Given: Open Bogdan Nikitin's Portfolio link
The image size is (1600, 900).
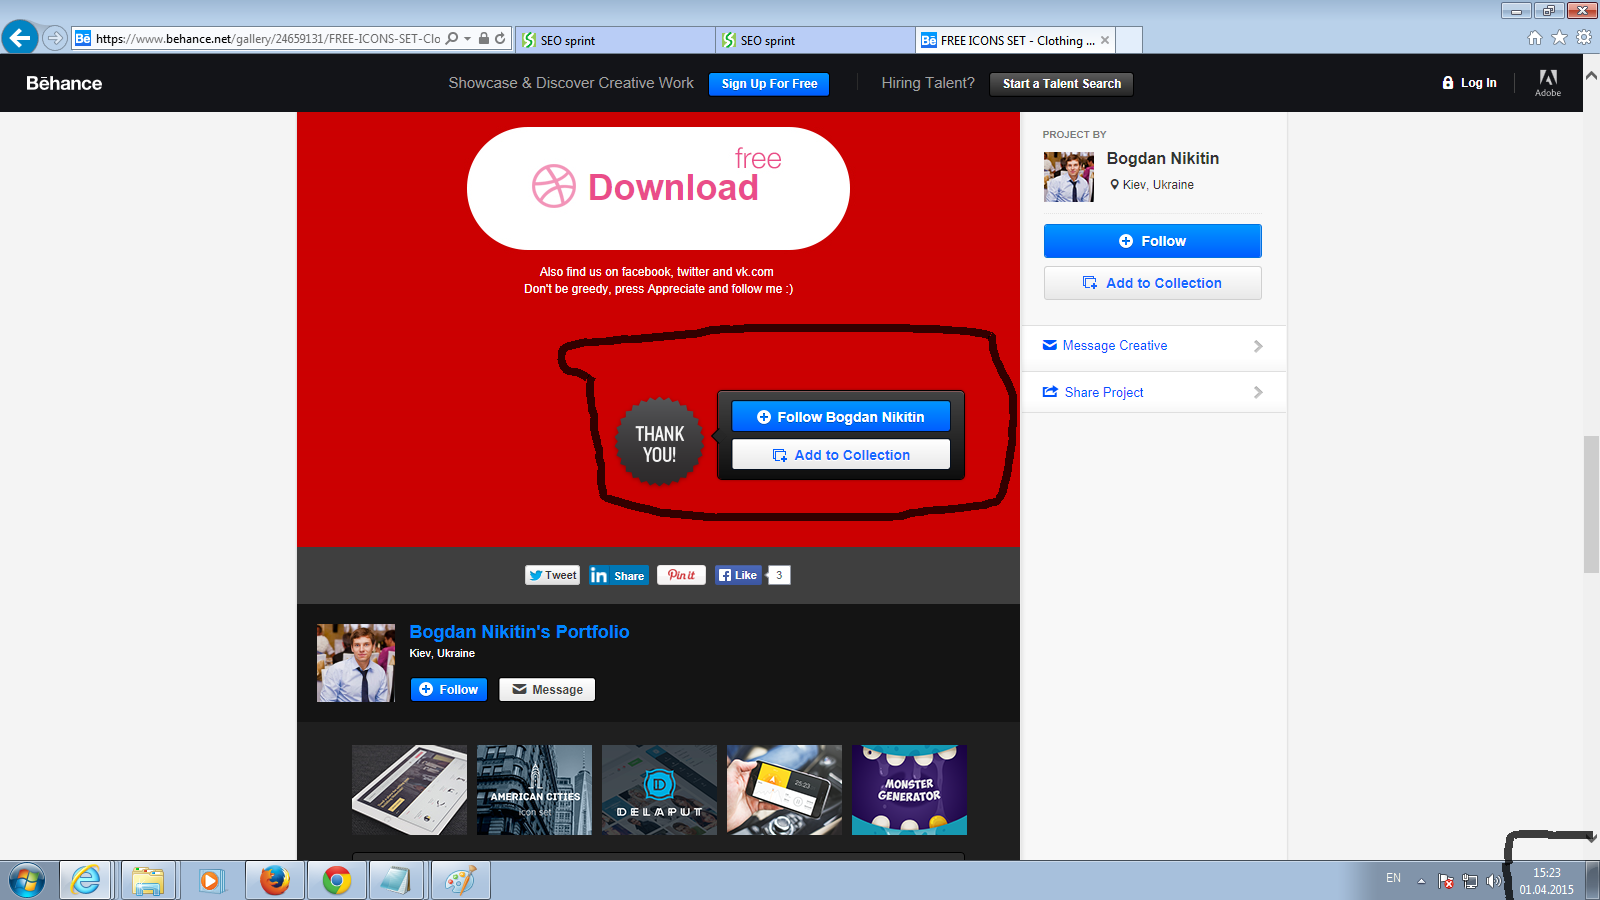Looking at the screenshot, I should 519,632.
